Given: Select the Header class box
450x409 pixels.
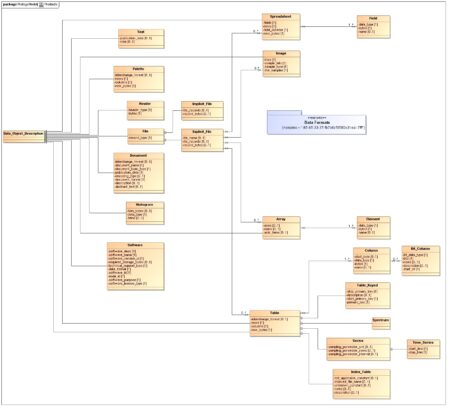Looking at the screenshot, I should coord(145,110).
